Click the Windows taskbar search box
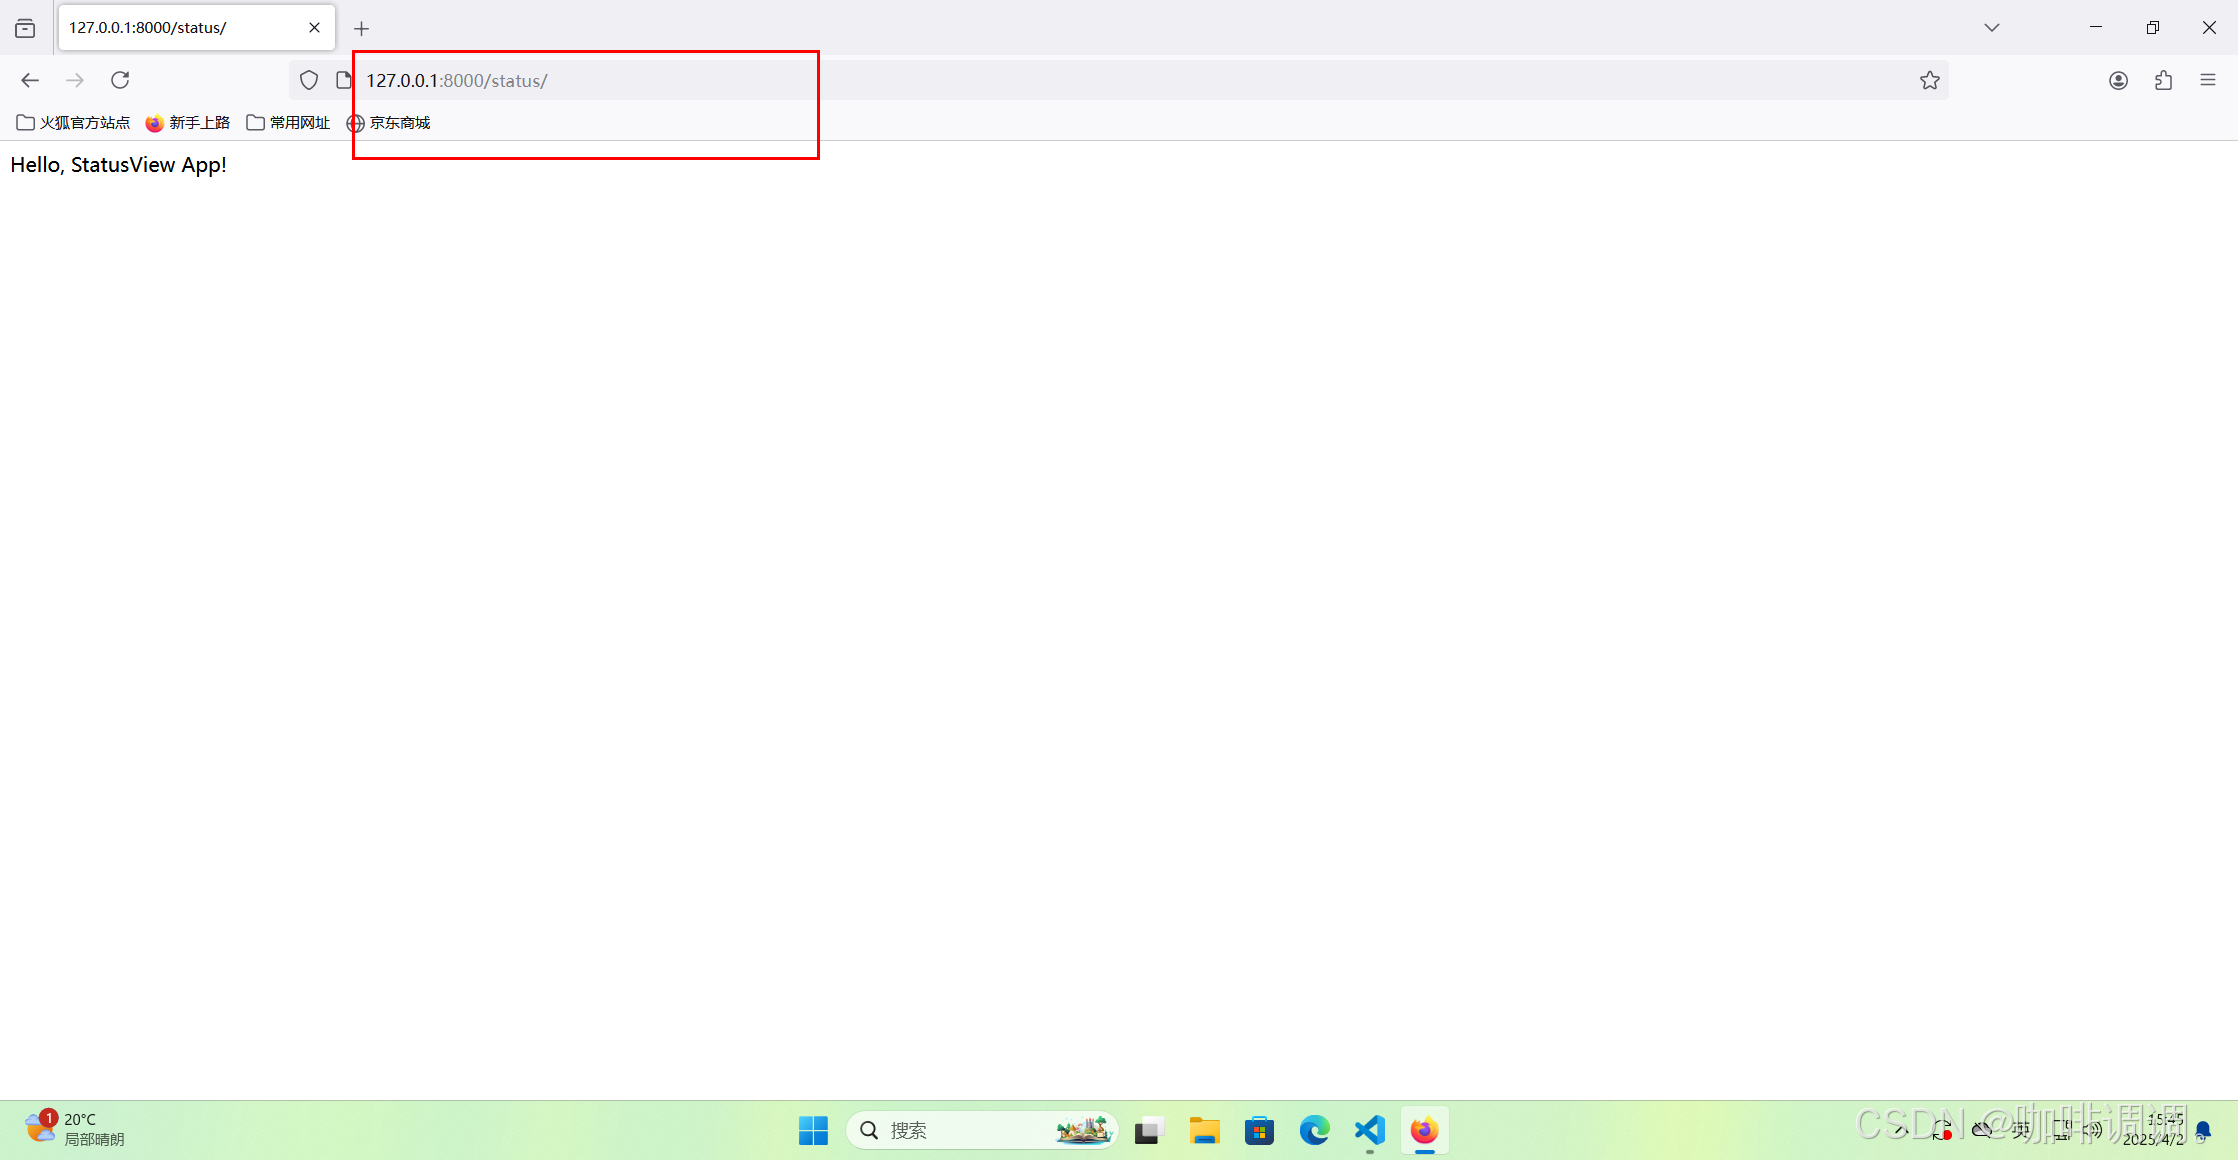 click(x=960, y=1130)
